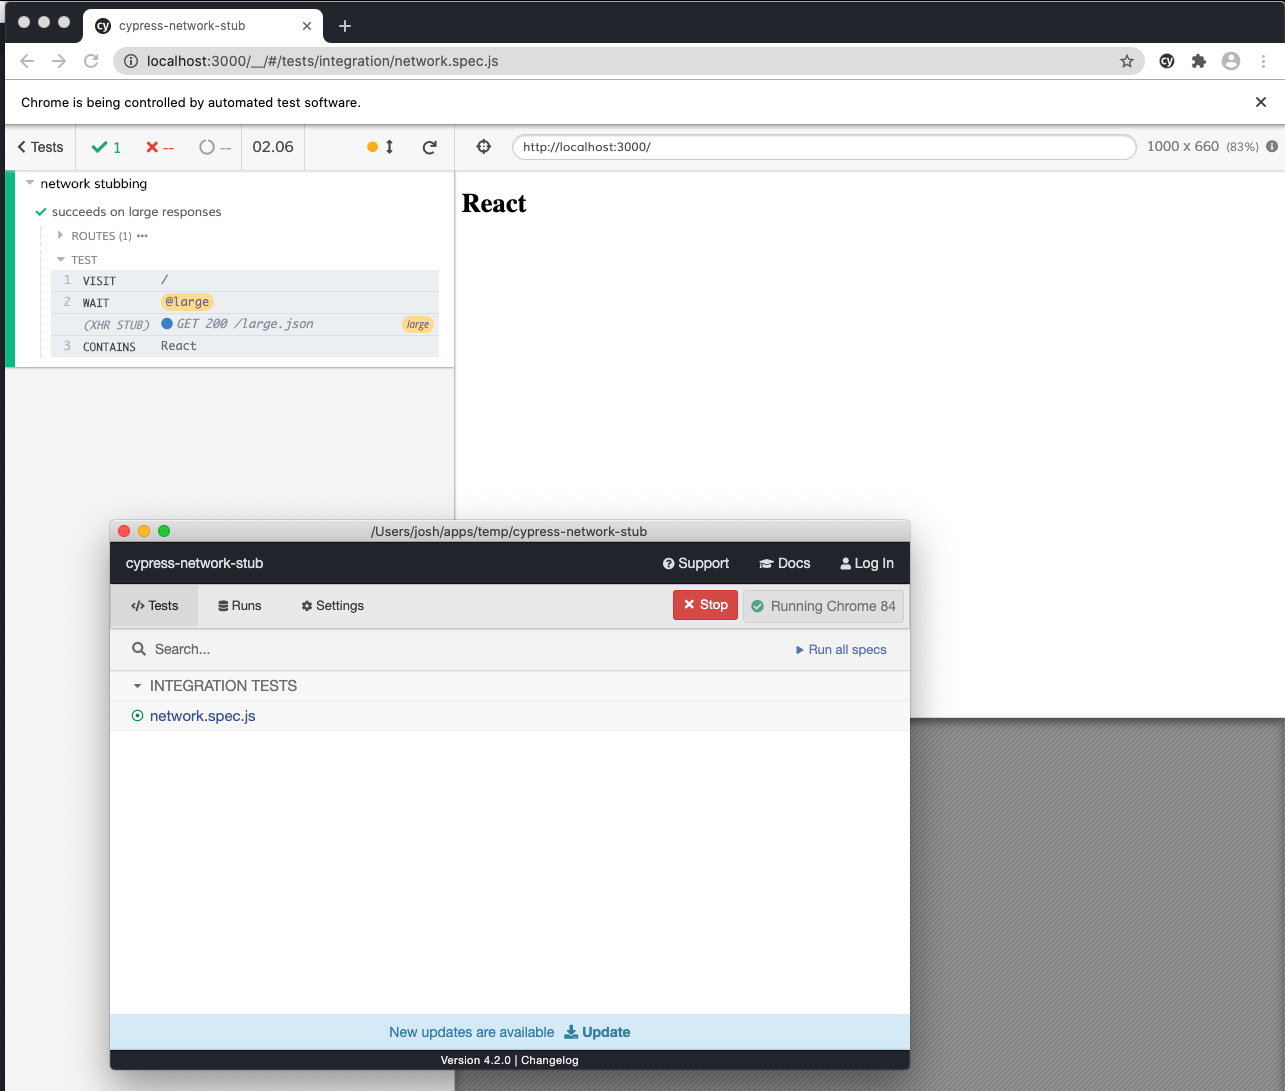The height and width of the screenshot is (1091, 1285).
Task: Click Log In in the Cypress app
Action: click(867, 563)
